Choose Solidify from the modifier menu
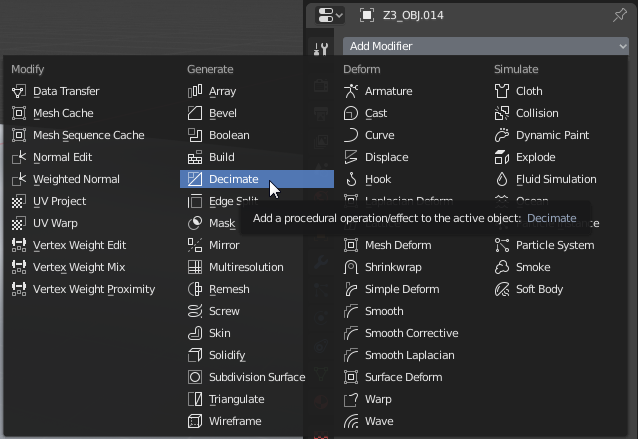Image resolution: width=638 pixels, height=439 pixels. pos(229,355)
